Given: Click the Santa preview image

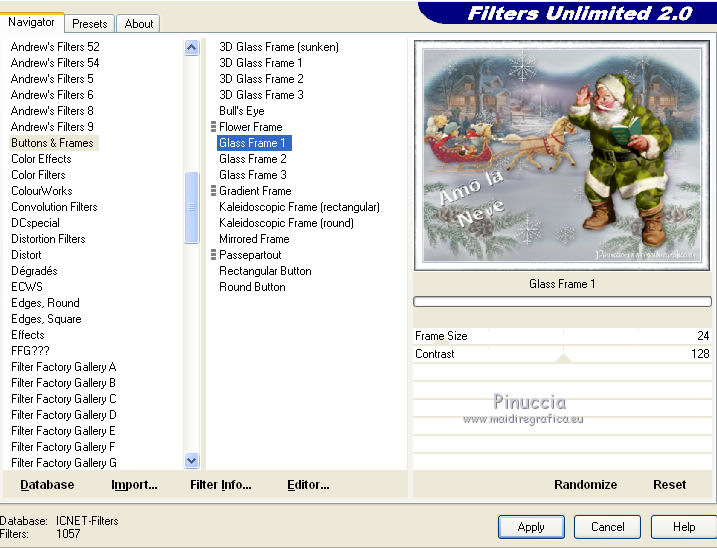Looking at the screenshot, I should (562, 156).
